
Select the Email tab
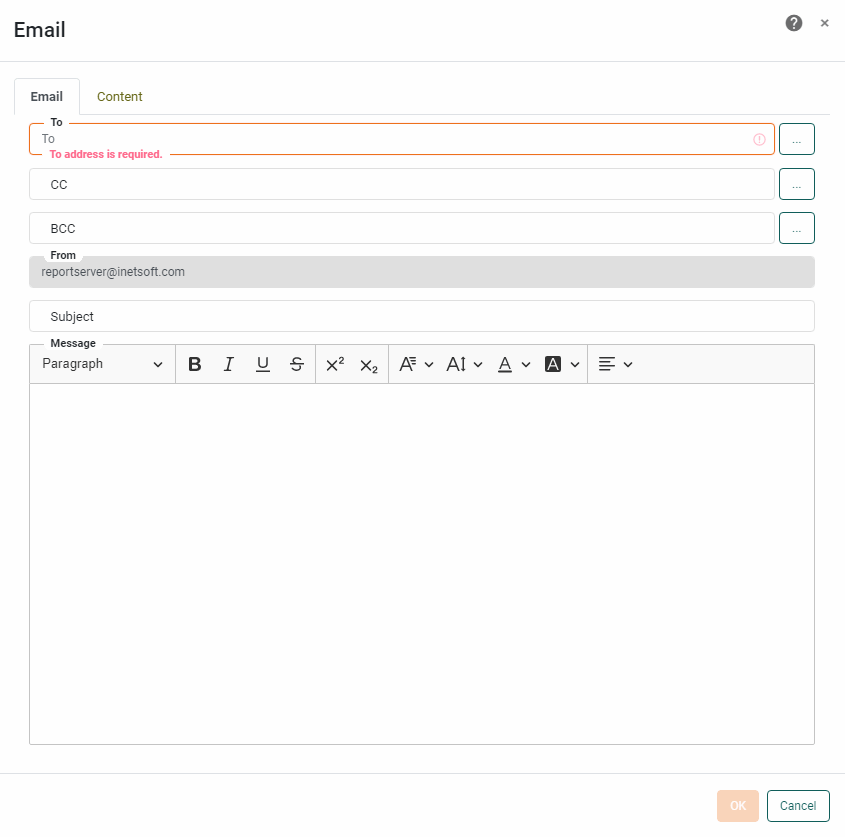(x=46, y=96)
